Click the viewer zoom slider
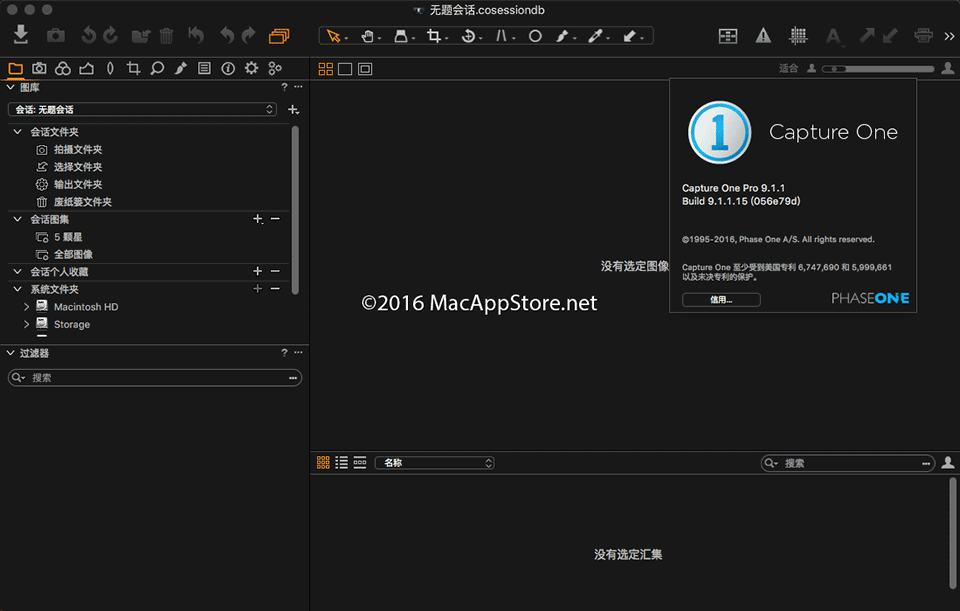 tap(878, 69)
